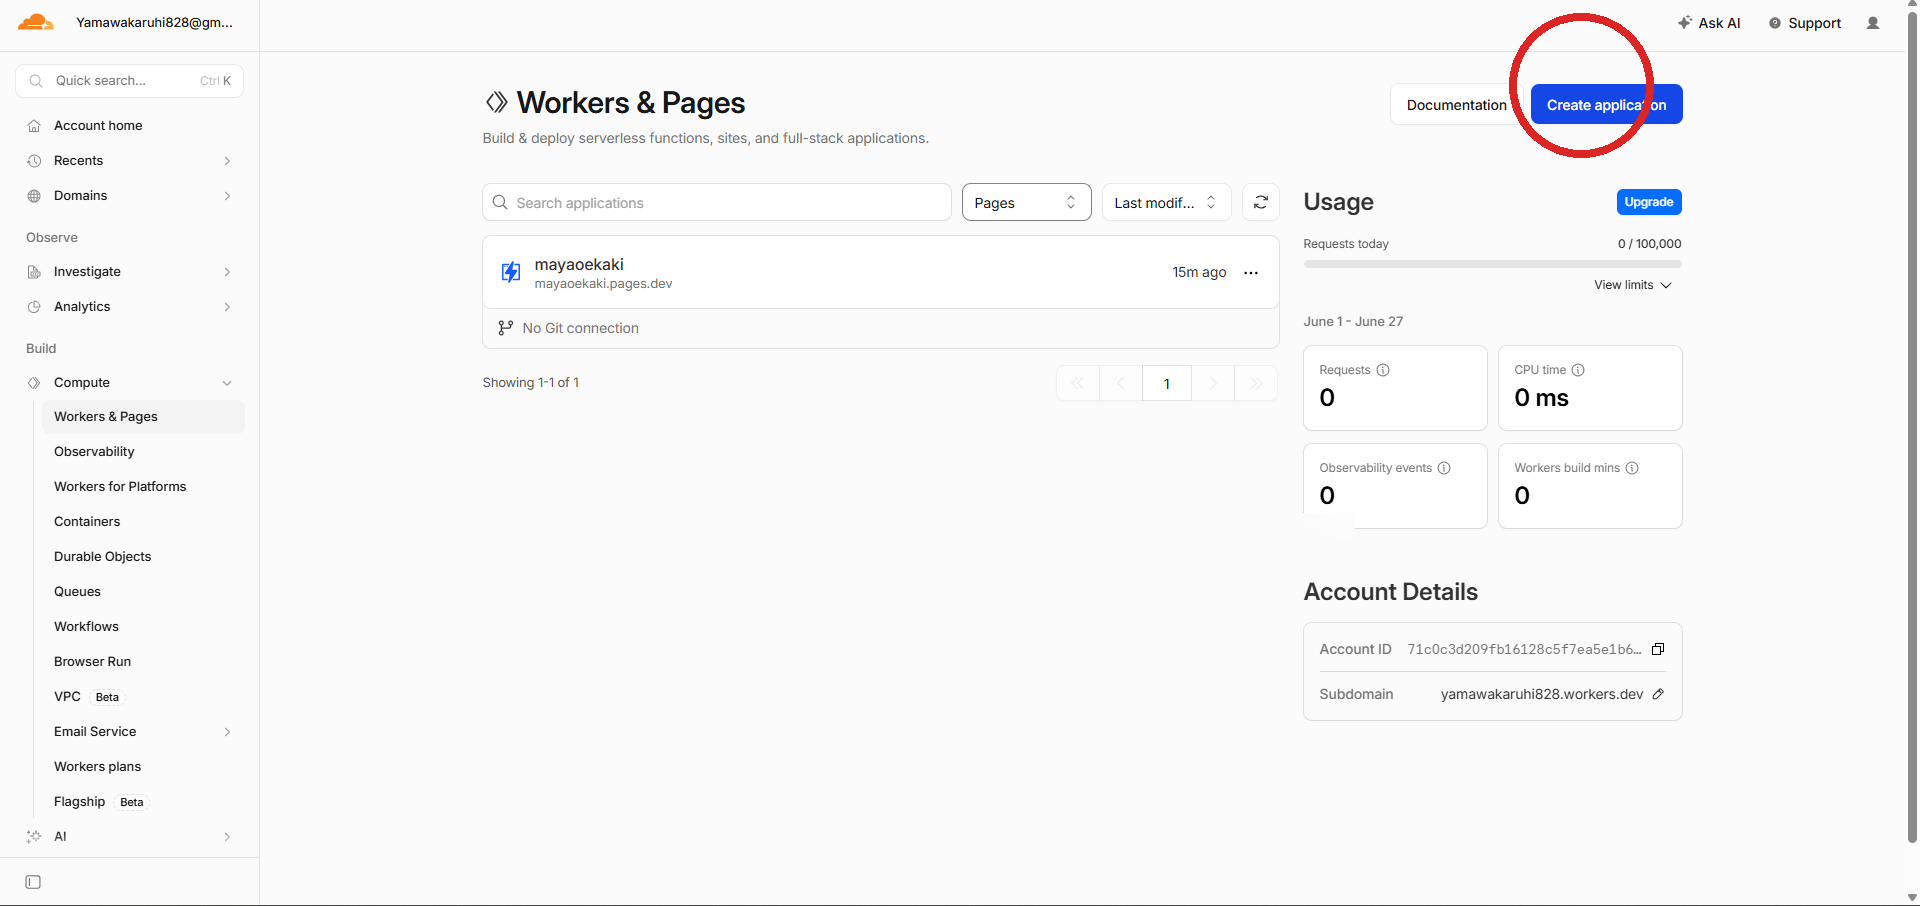
Task: Click the No Git connection text
Action: (x=580, y=328)
